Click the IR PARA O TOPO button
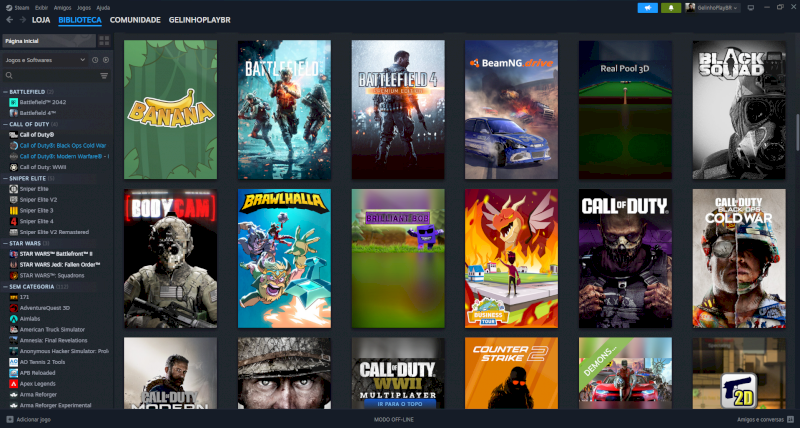 click(x=398, y=404)
